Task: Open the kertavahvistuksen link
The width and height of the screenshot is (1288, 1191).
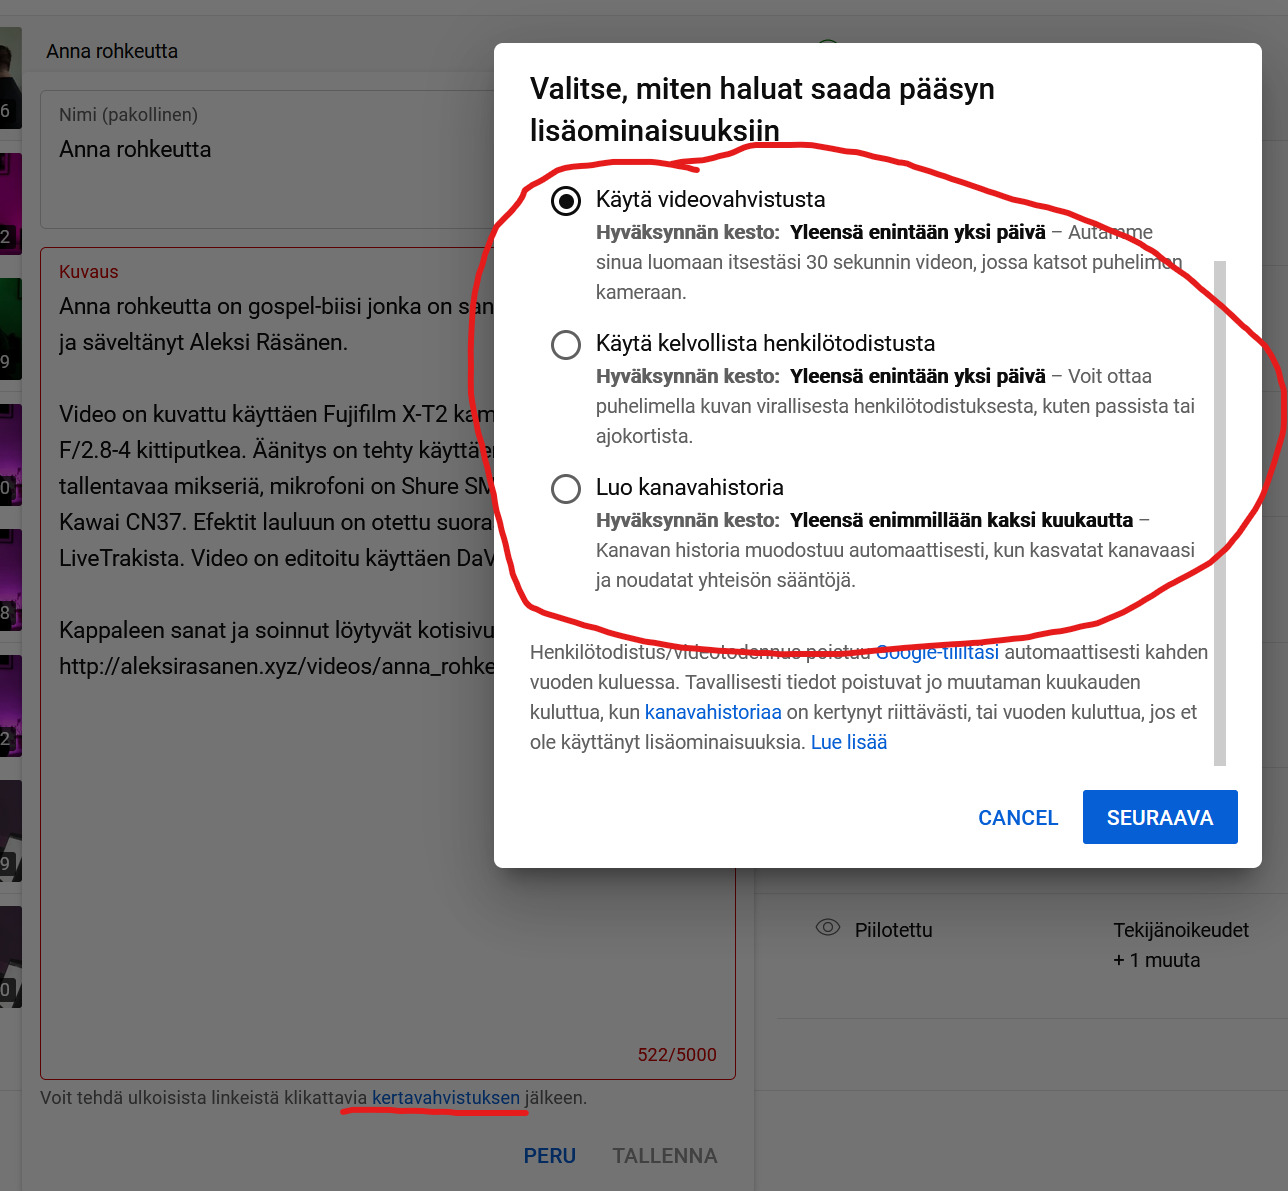Action: 446,1097
